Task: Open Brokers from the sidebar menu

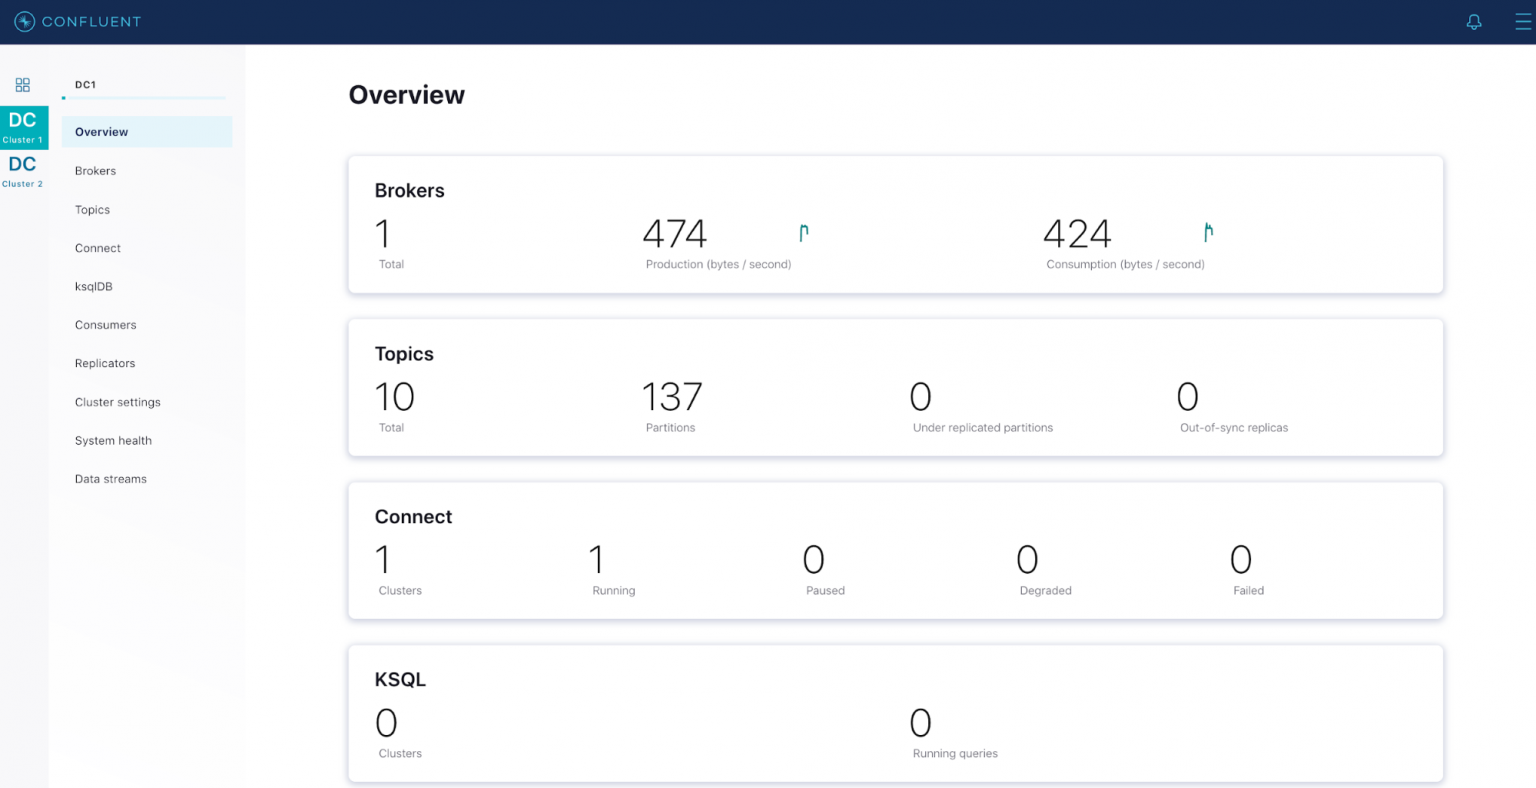Action: tap(95, 170)
